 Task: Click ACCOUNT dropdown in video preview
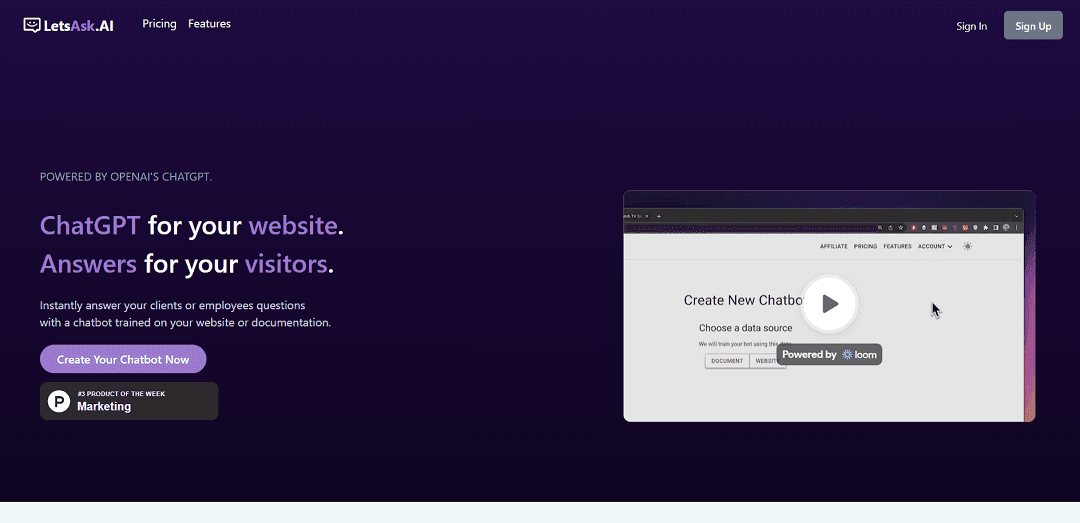[935, 246]
